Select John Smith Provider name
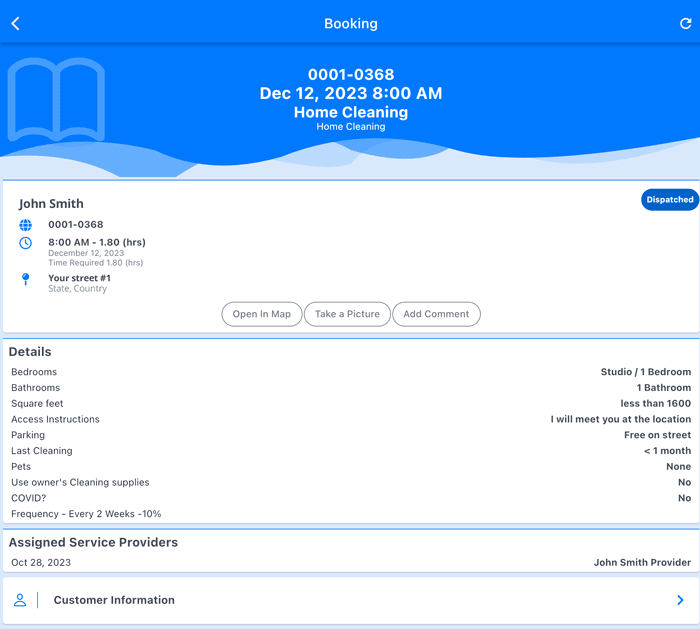 (x=642, y=562)
